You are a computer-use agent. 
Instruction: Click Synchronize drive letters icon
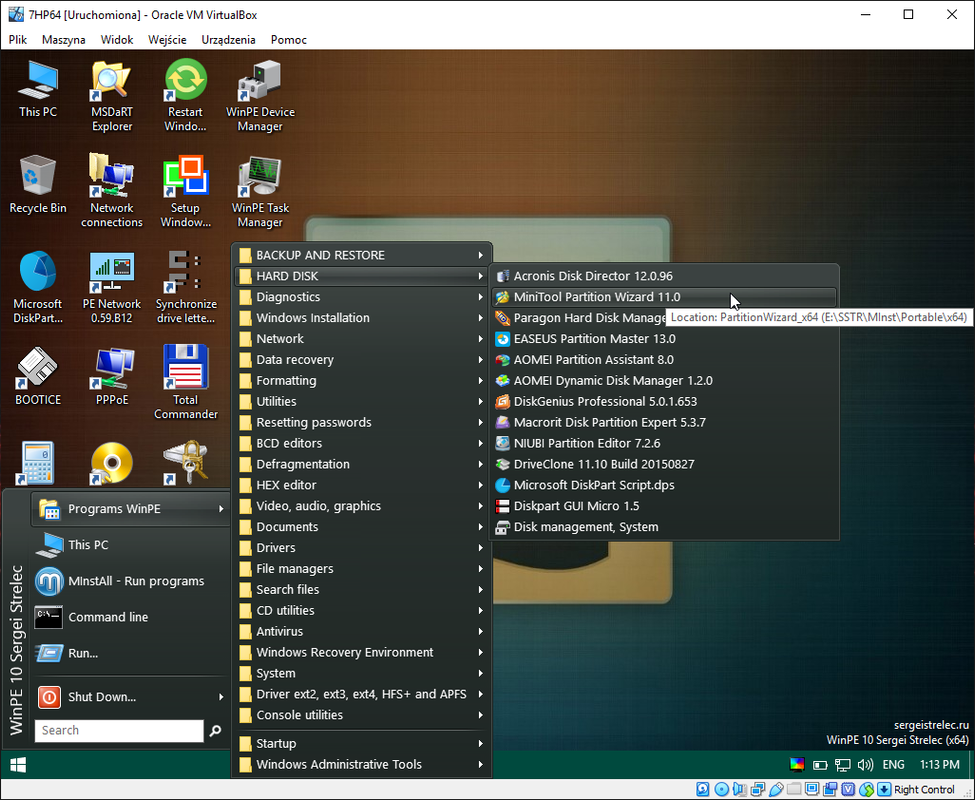coord(185,287)
